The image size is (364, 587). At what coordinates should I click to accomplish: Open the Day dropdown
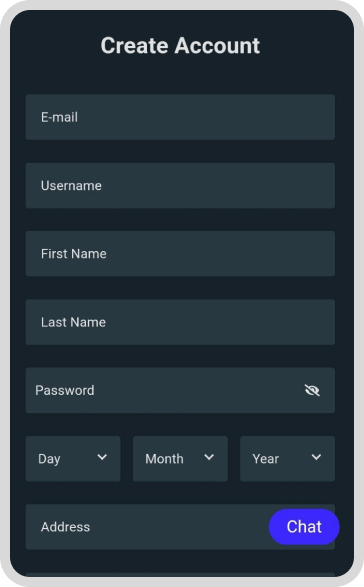point(73,459)
